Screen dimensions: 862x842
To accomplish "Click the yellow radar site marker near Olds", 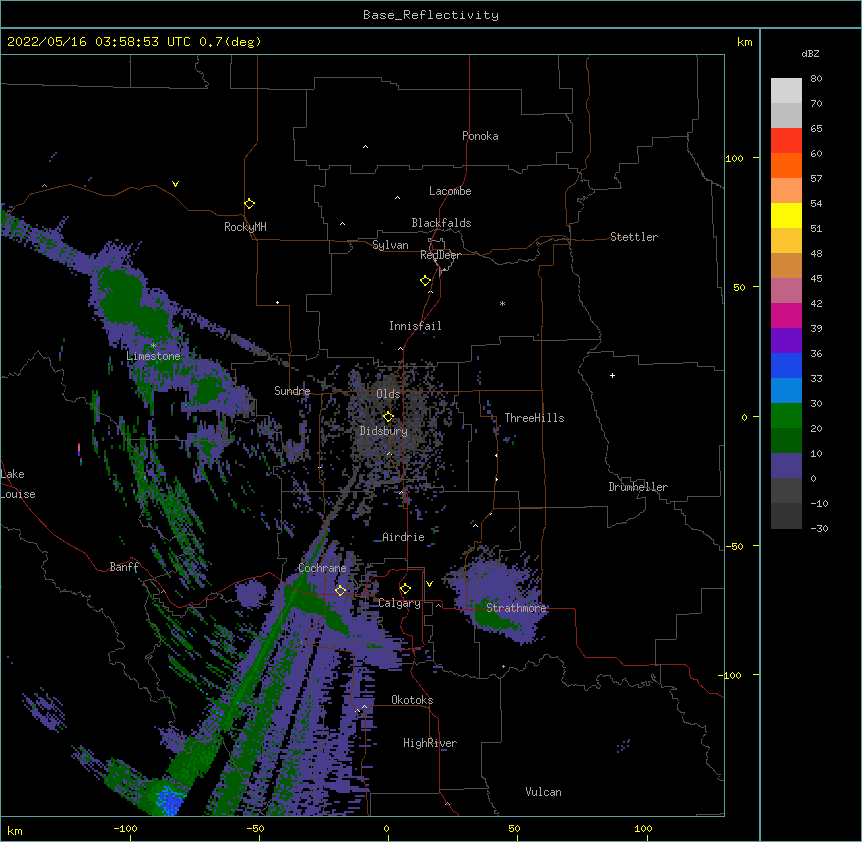I will click(388, 417).
